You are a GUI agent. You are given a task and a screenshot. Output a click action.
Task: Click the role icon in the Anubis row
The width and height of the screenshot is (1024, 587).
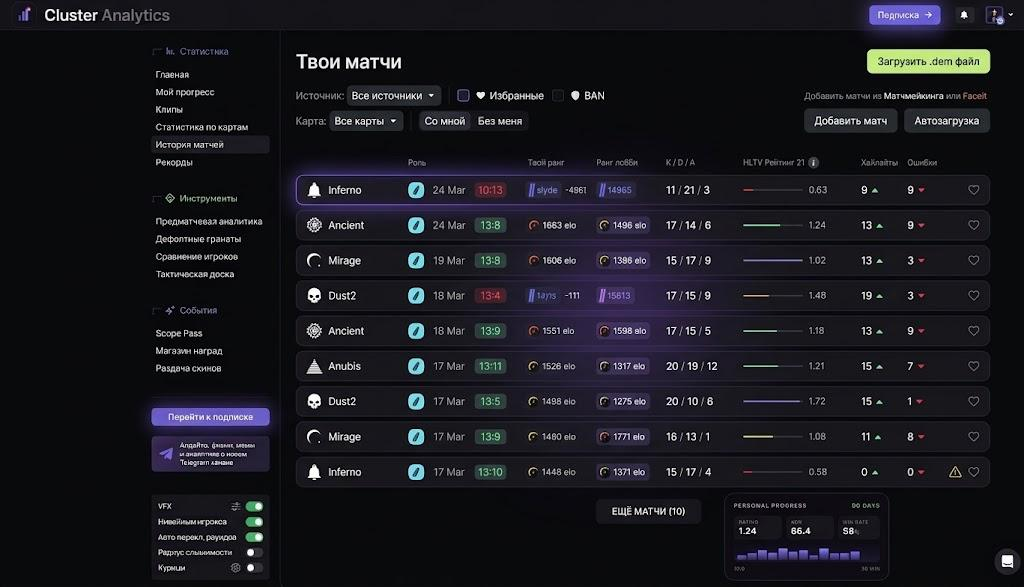coord(416,366)
